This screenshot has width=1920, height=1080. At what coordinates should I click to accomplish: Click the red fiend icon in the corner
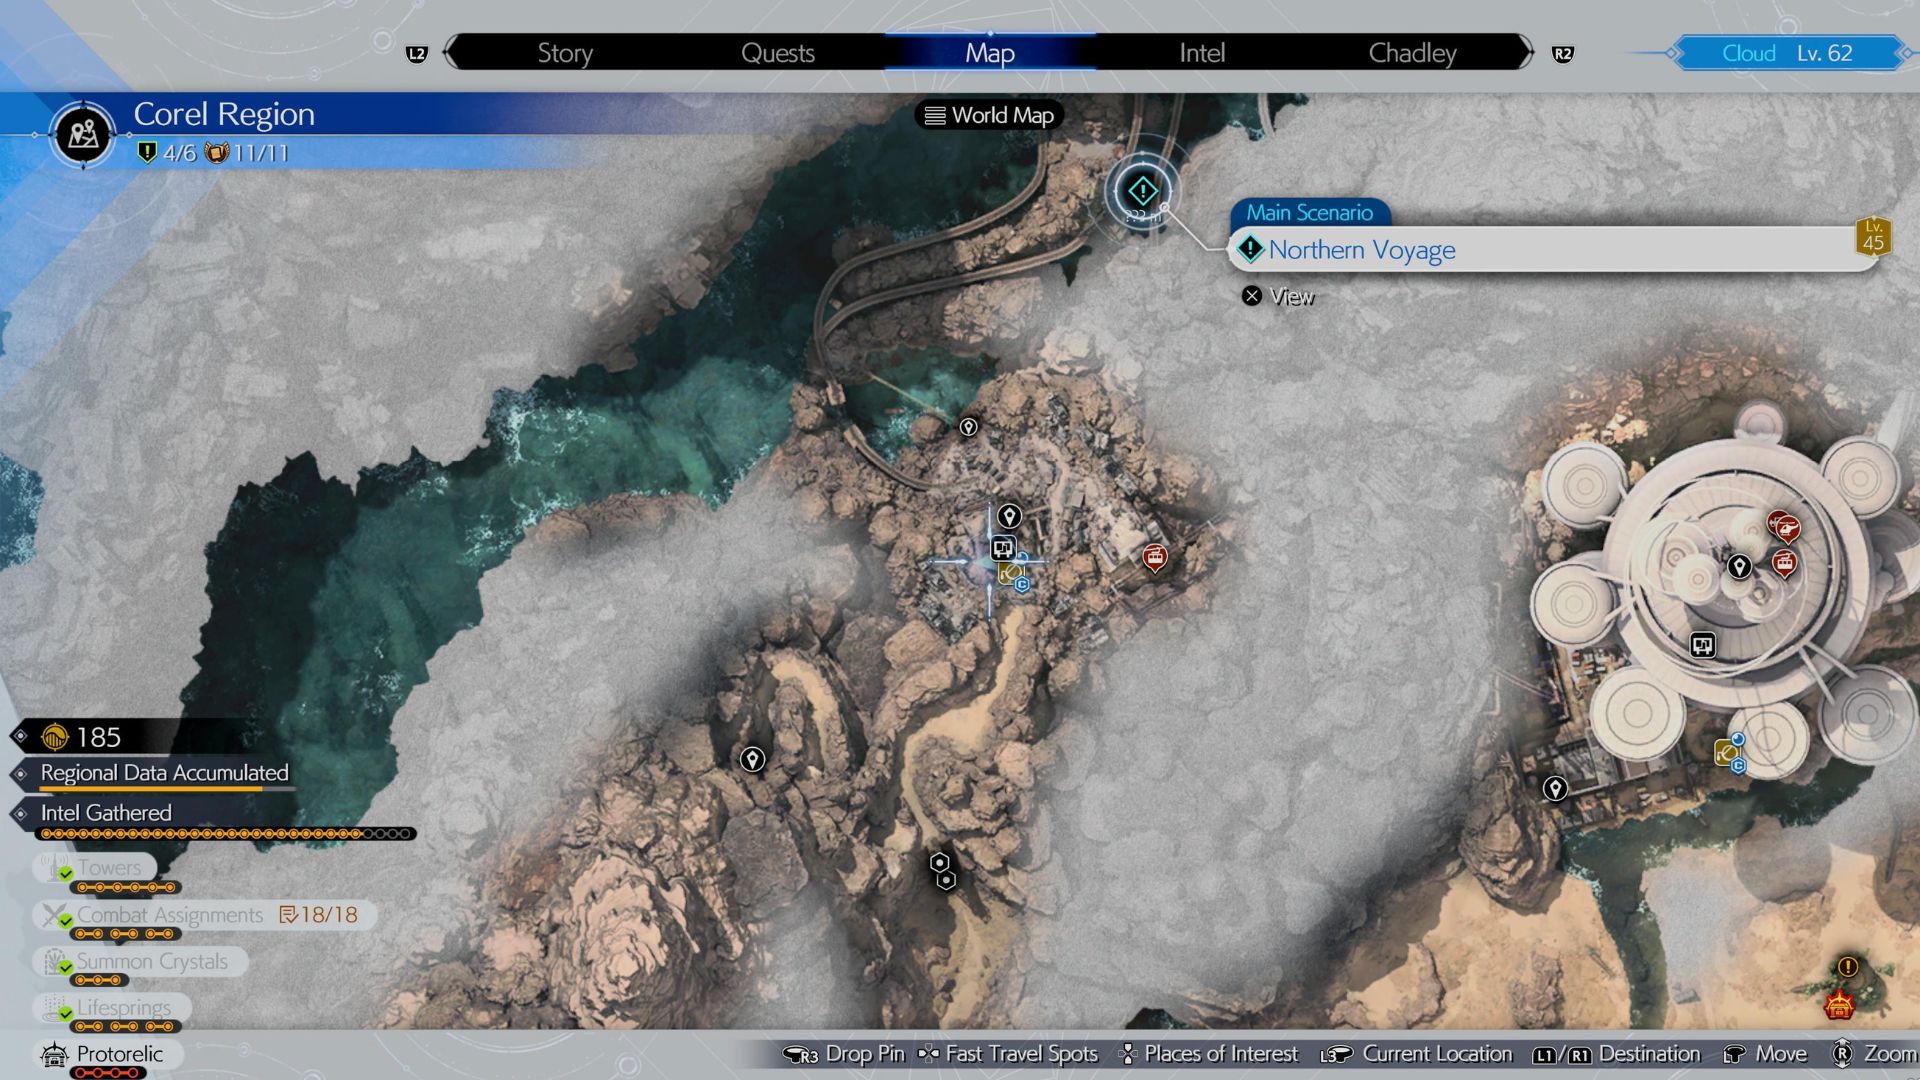click(1839, 1005)
